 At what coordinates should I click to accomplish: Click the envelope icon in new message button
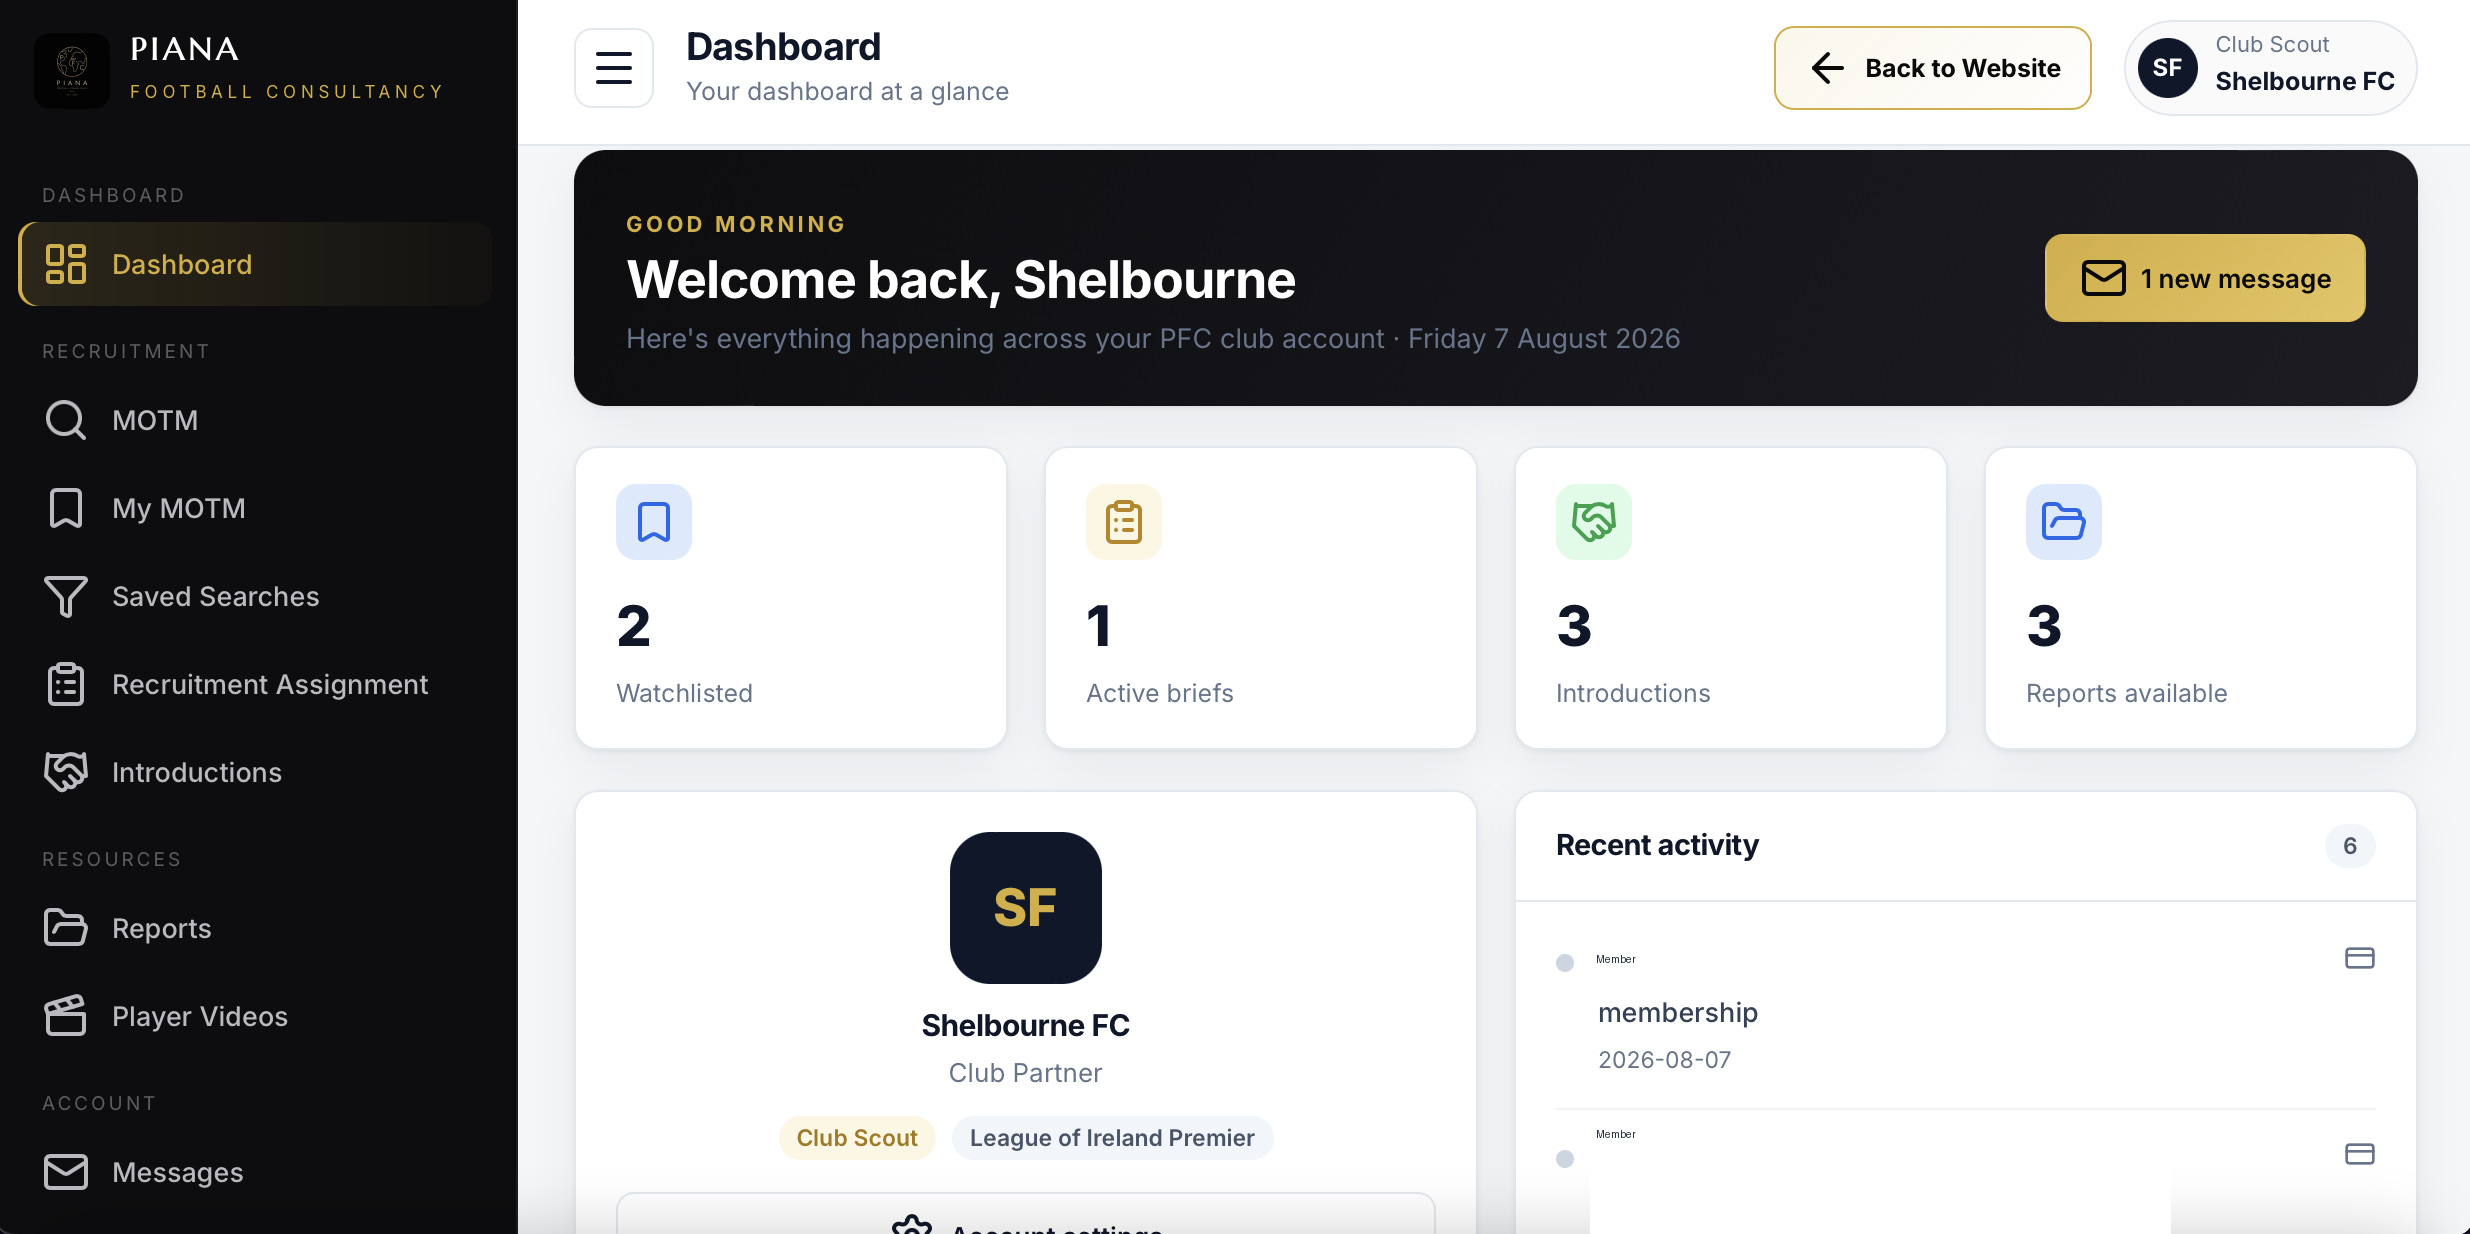pyautogui.click(x=2103, y=278)
